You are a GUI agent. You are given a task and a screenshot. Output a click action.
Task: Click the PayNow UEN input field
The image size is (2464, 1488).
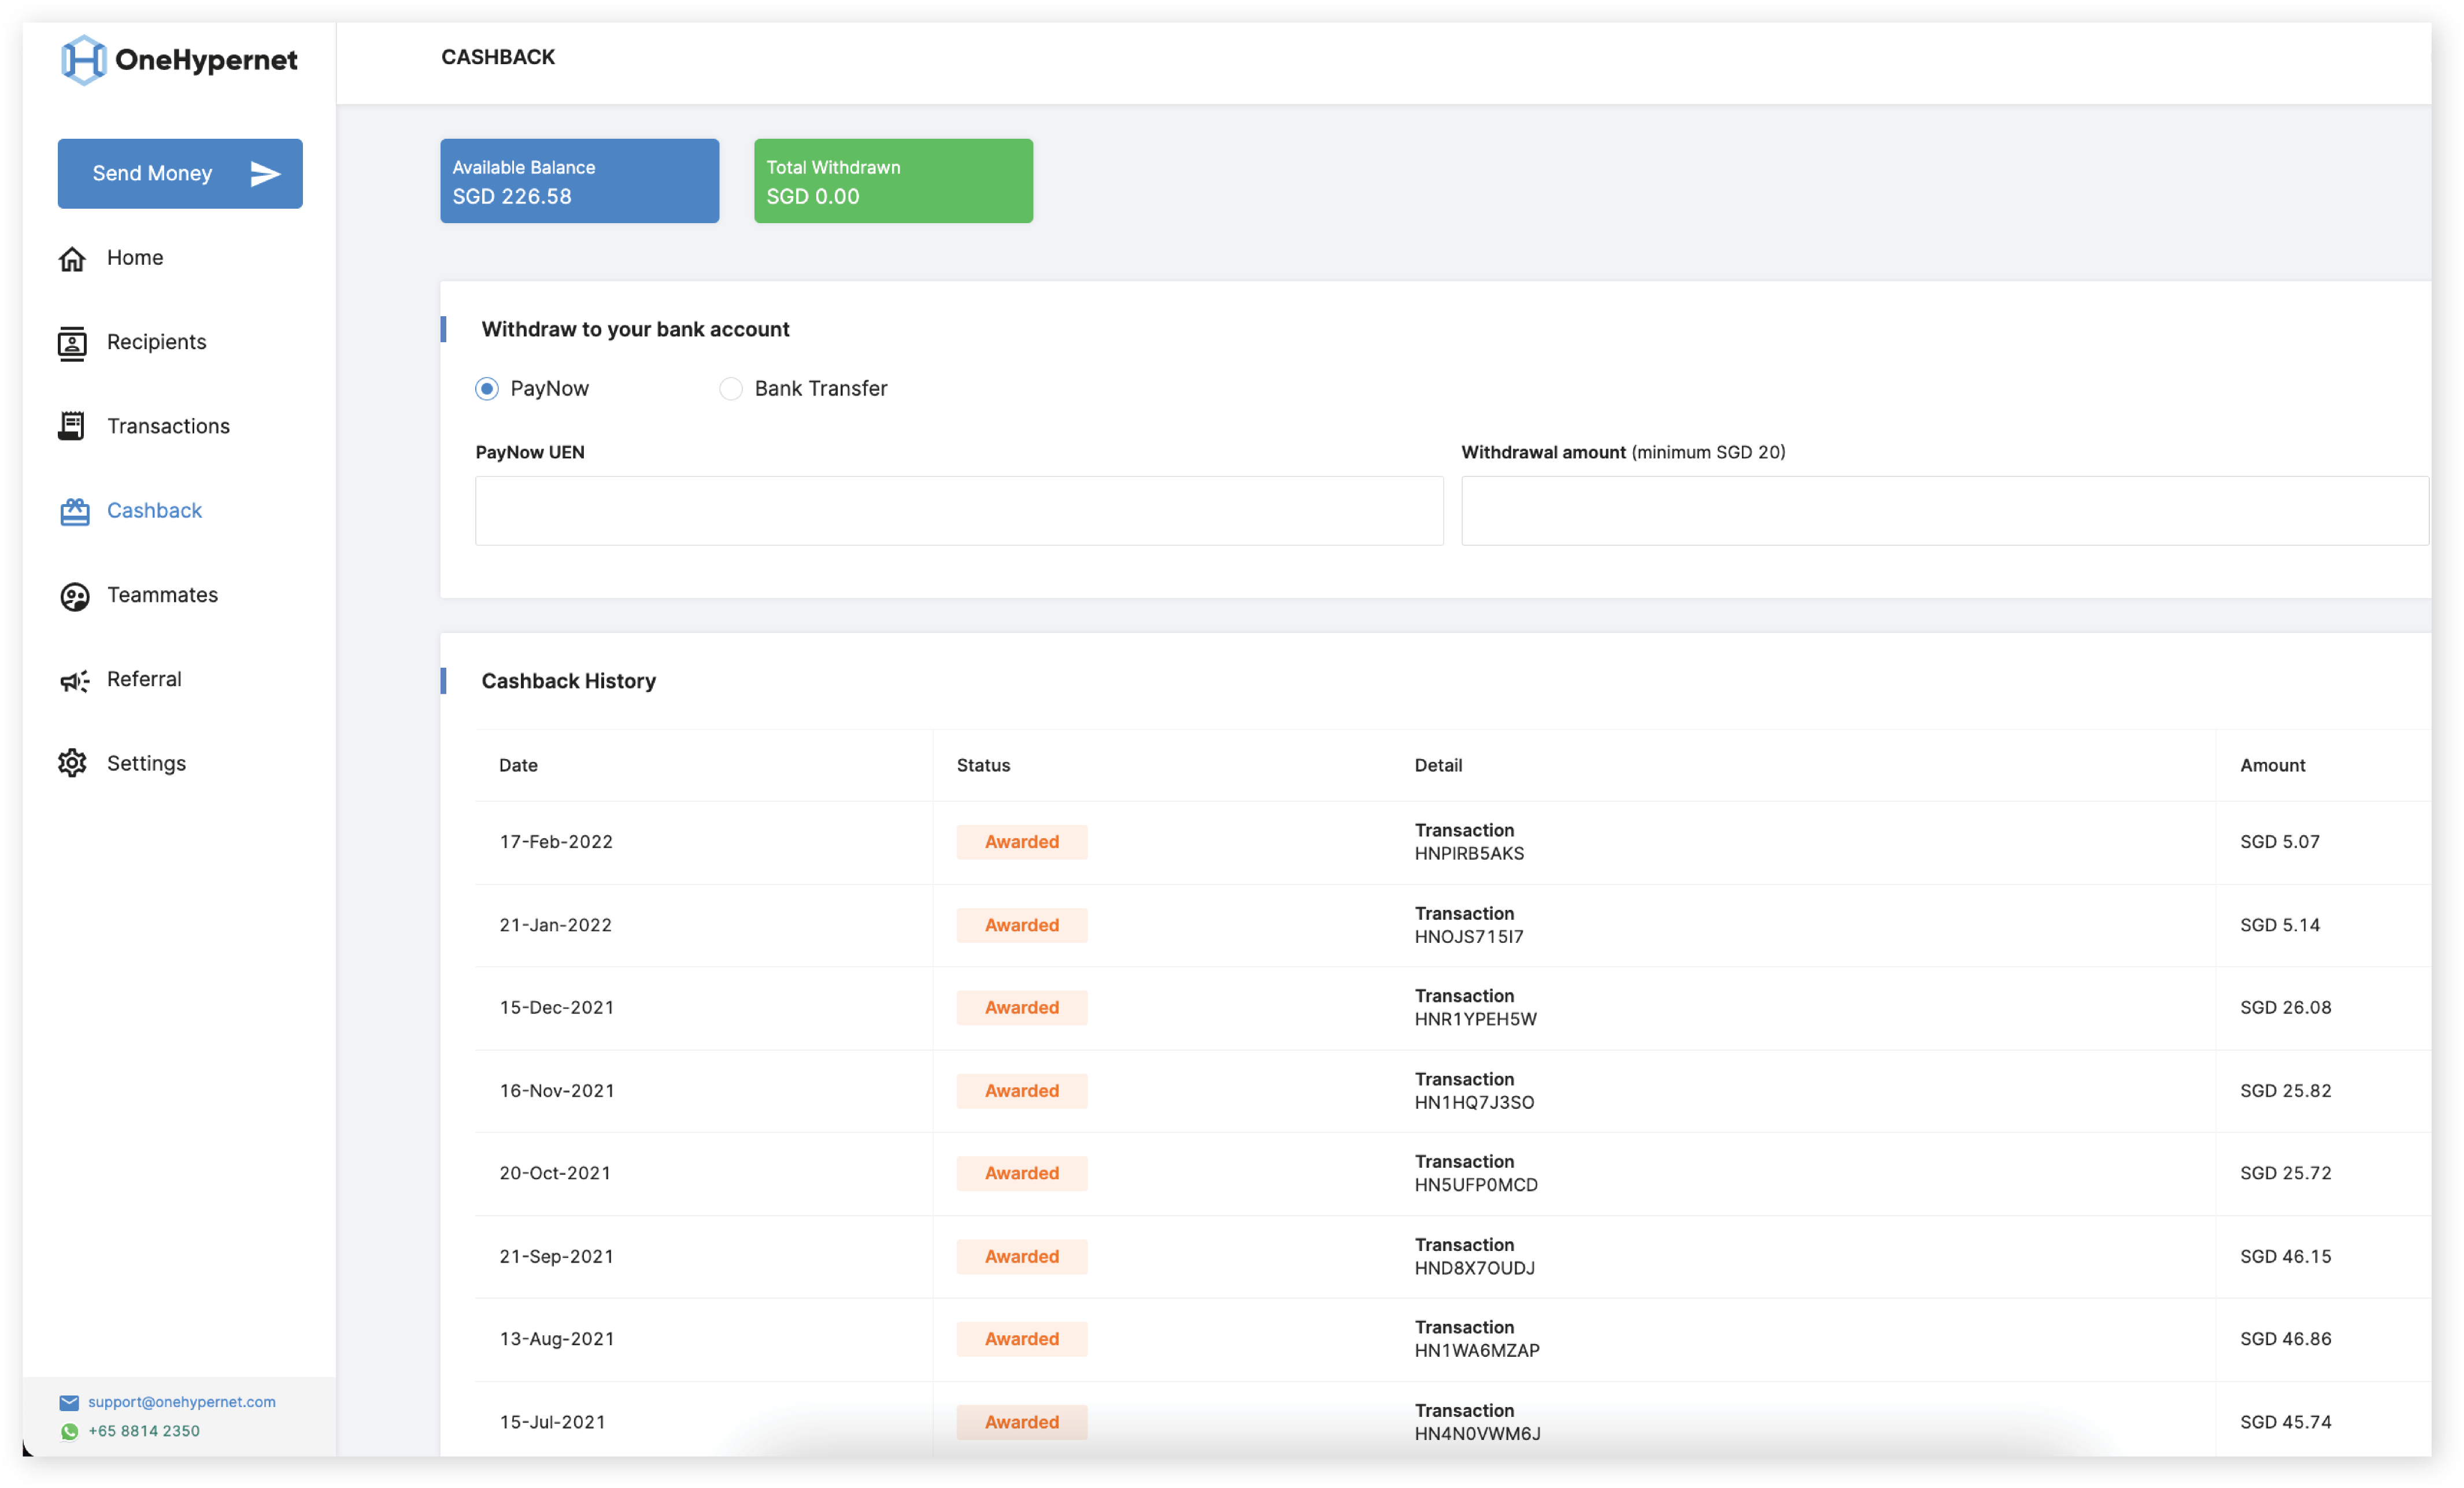(x=959, y=511)
